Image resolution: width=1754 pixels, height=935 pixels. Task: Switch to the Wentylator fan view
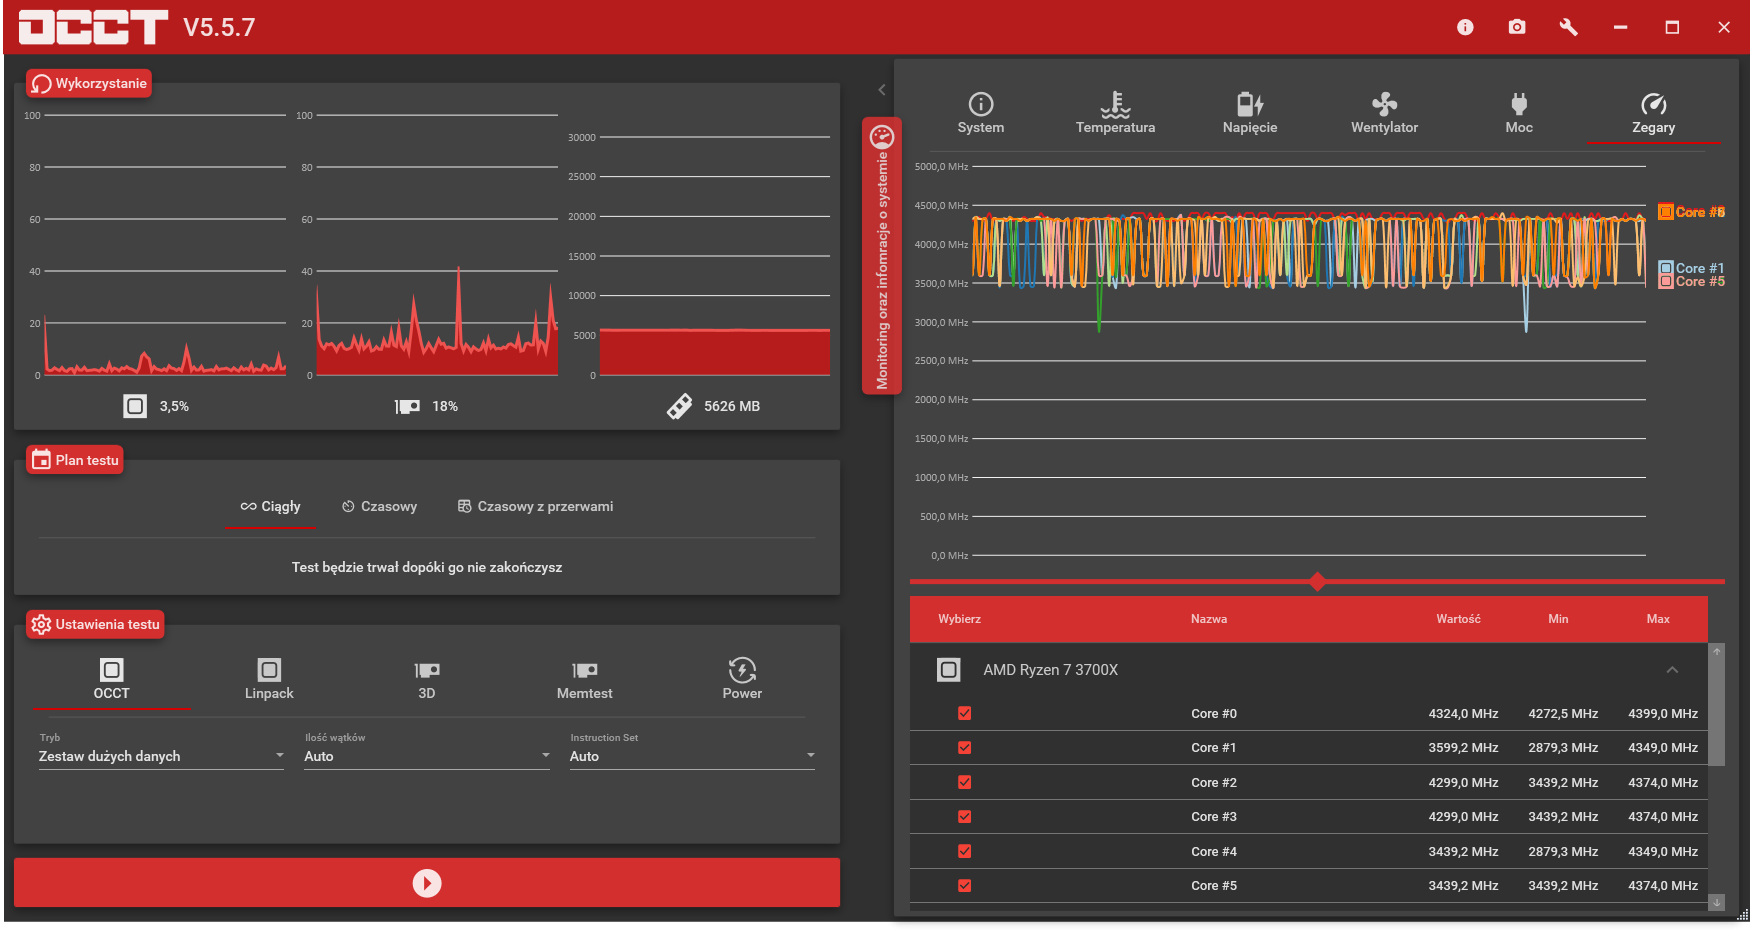pyautogui.click(x=1384, y=113)
